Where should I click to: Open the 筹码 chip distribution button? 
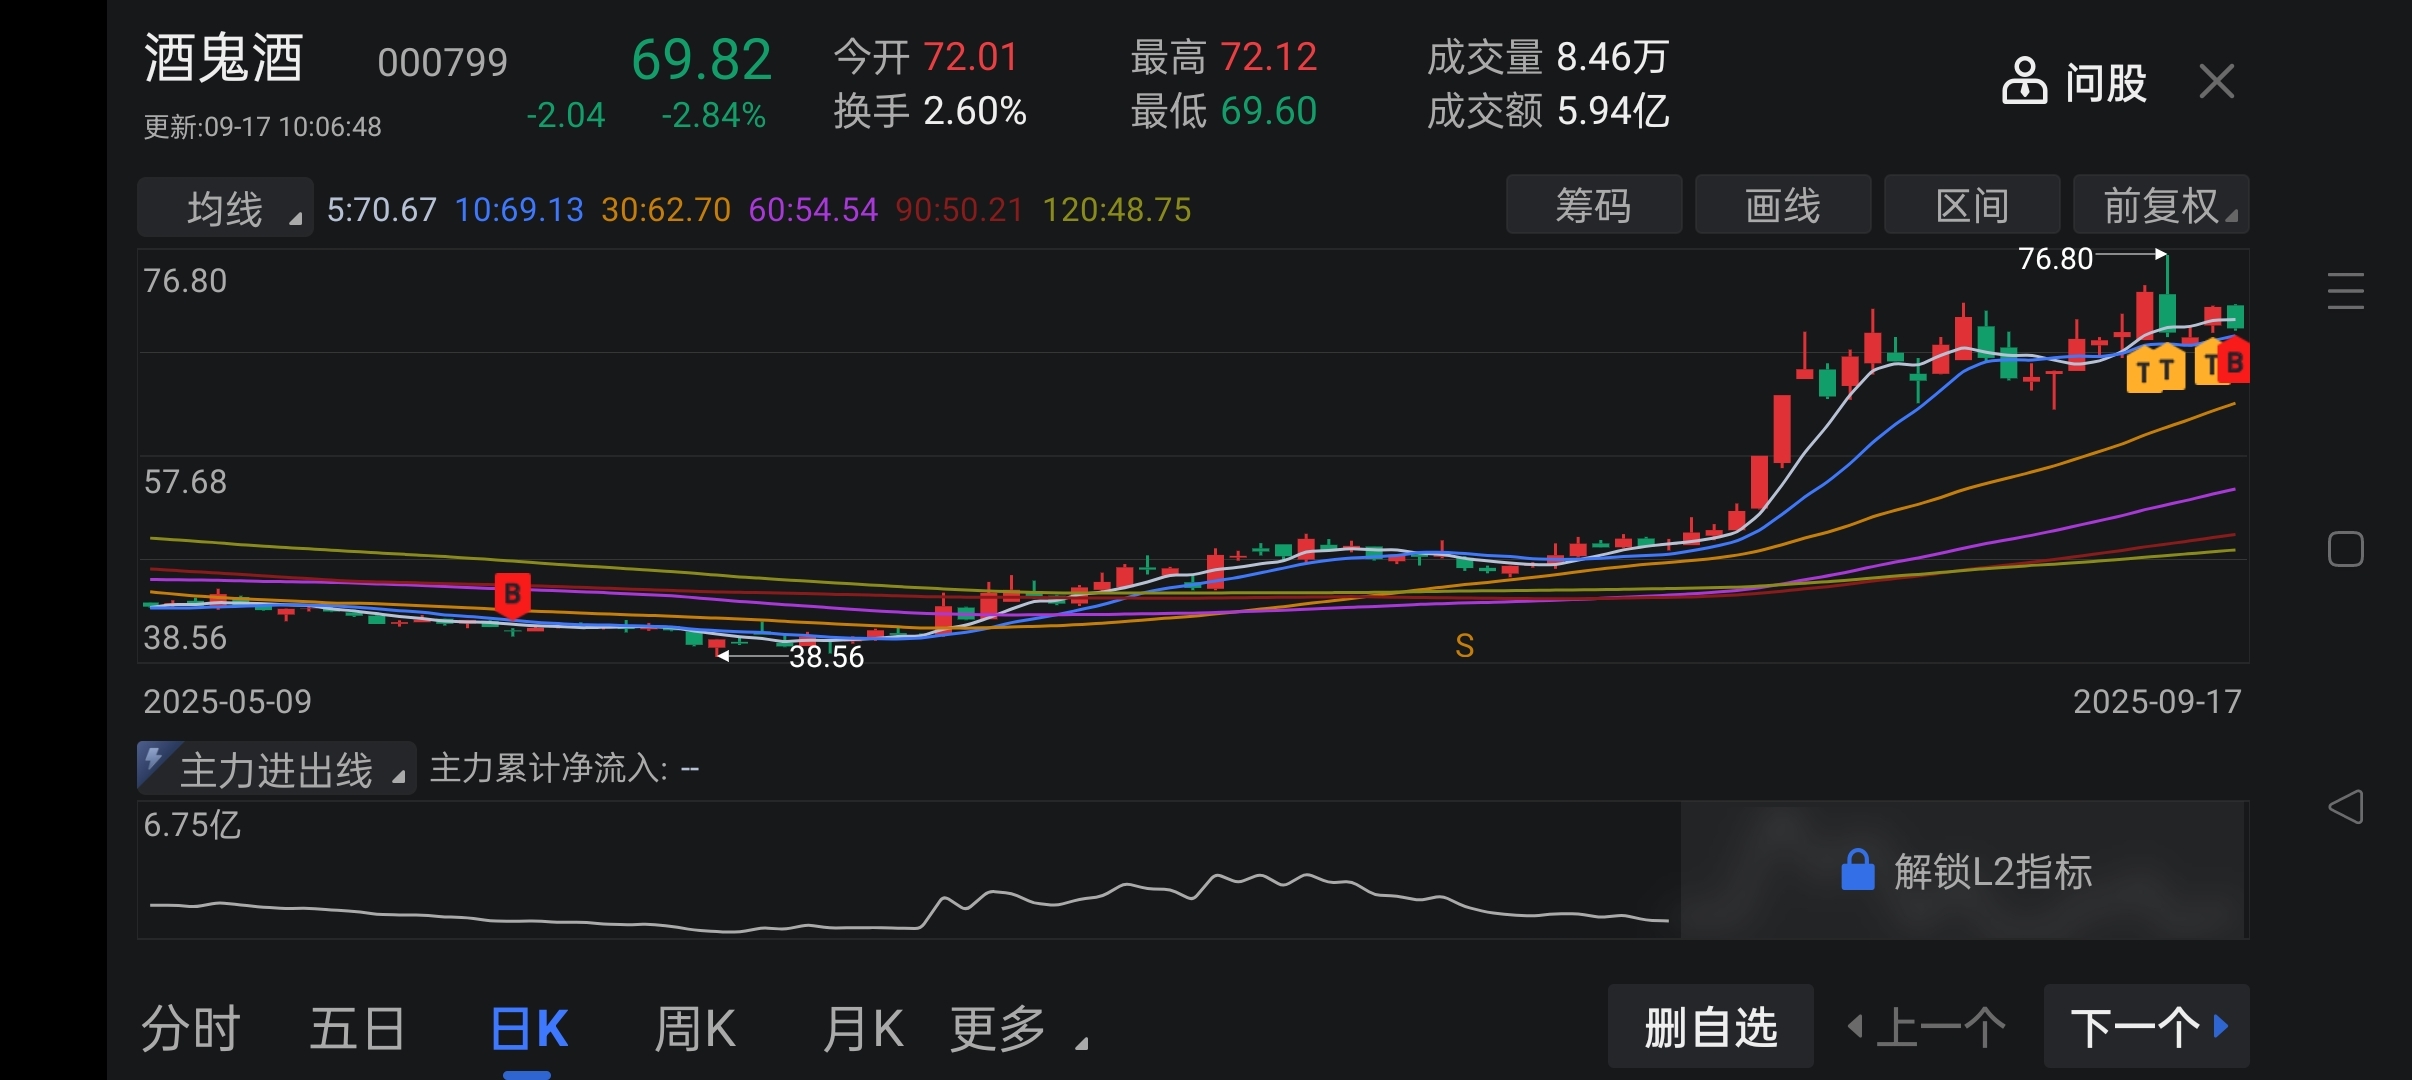1594,205
